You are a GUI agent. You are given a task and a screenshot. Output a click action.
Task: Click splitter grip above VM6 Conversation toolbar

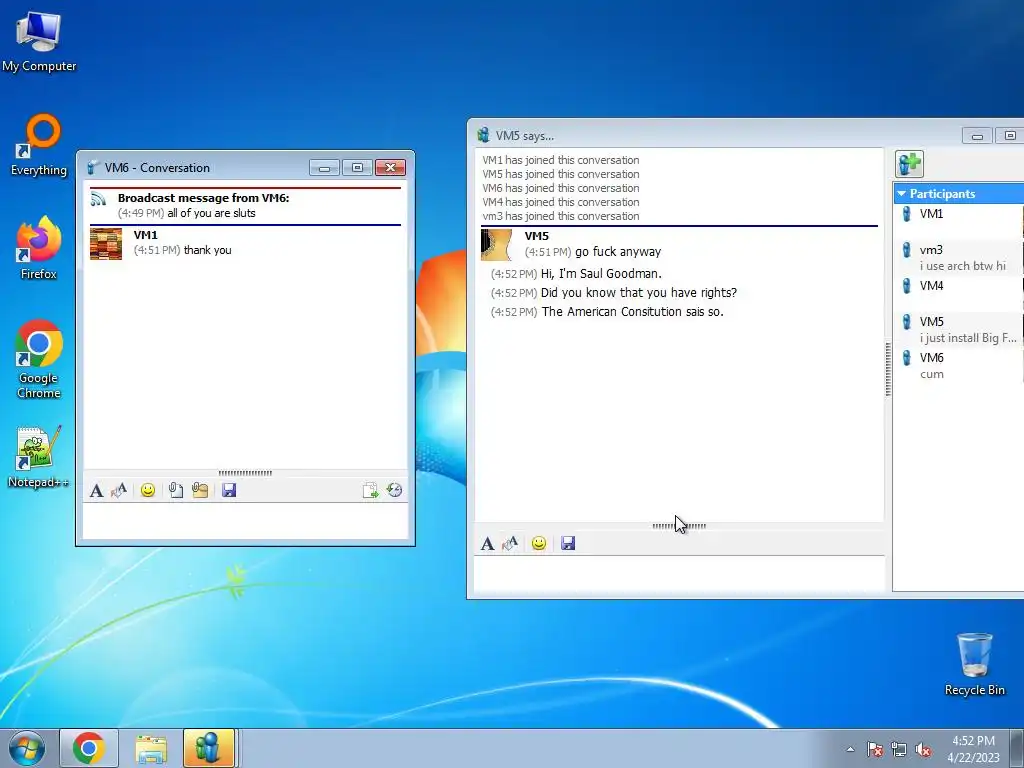(x=245, y=473)
